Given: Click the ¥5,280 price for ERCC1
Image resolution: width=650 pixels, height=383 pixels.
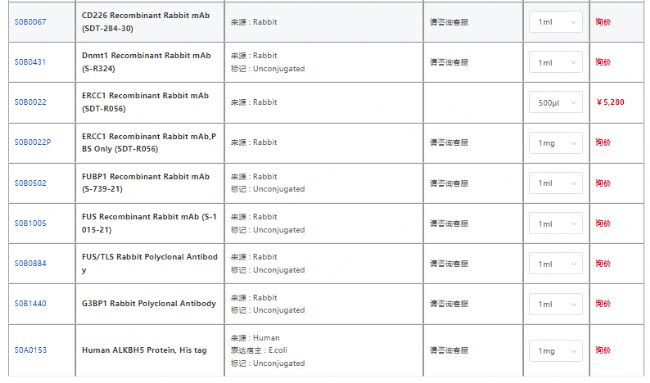Looking at the screenshot, I should (610, 102).
